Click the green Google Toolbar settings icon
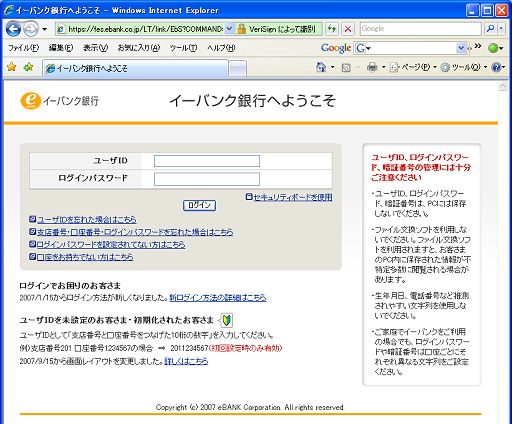The width and height of the screenshot is (512, 424). 493,48
